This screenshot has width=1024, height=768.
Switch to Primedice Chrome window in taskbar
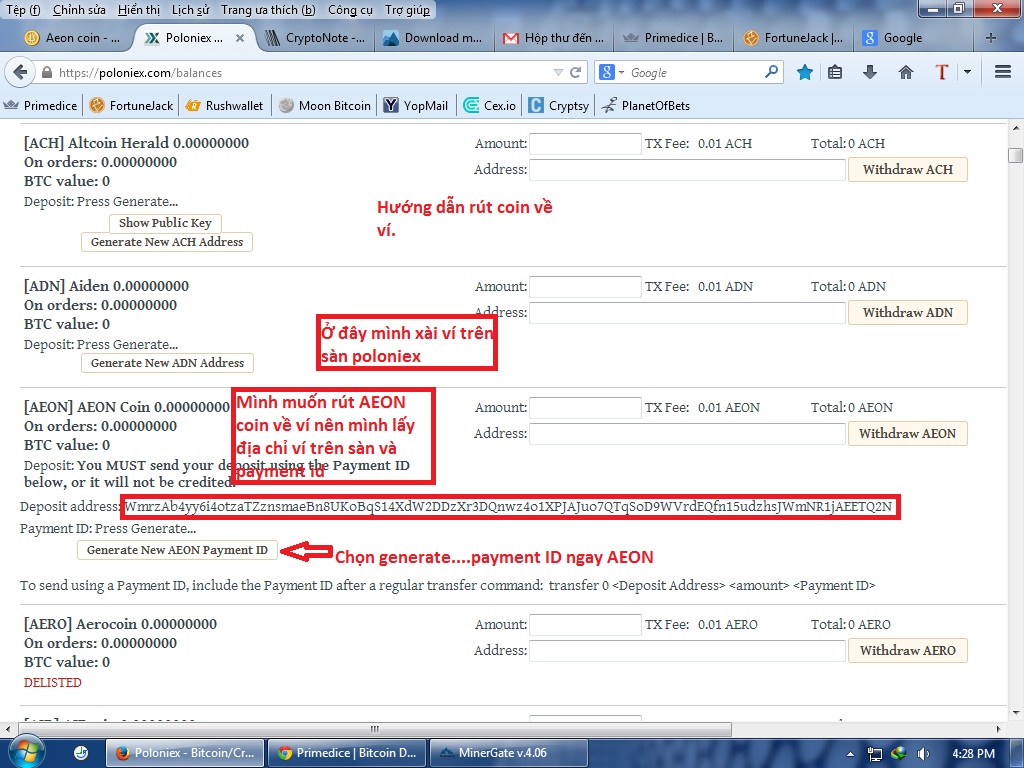tap(347, 753)
